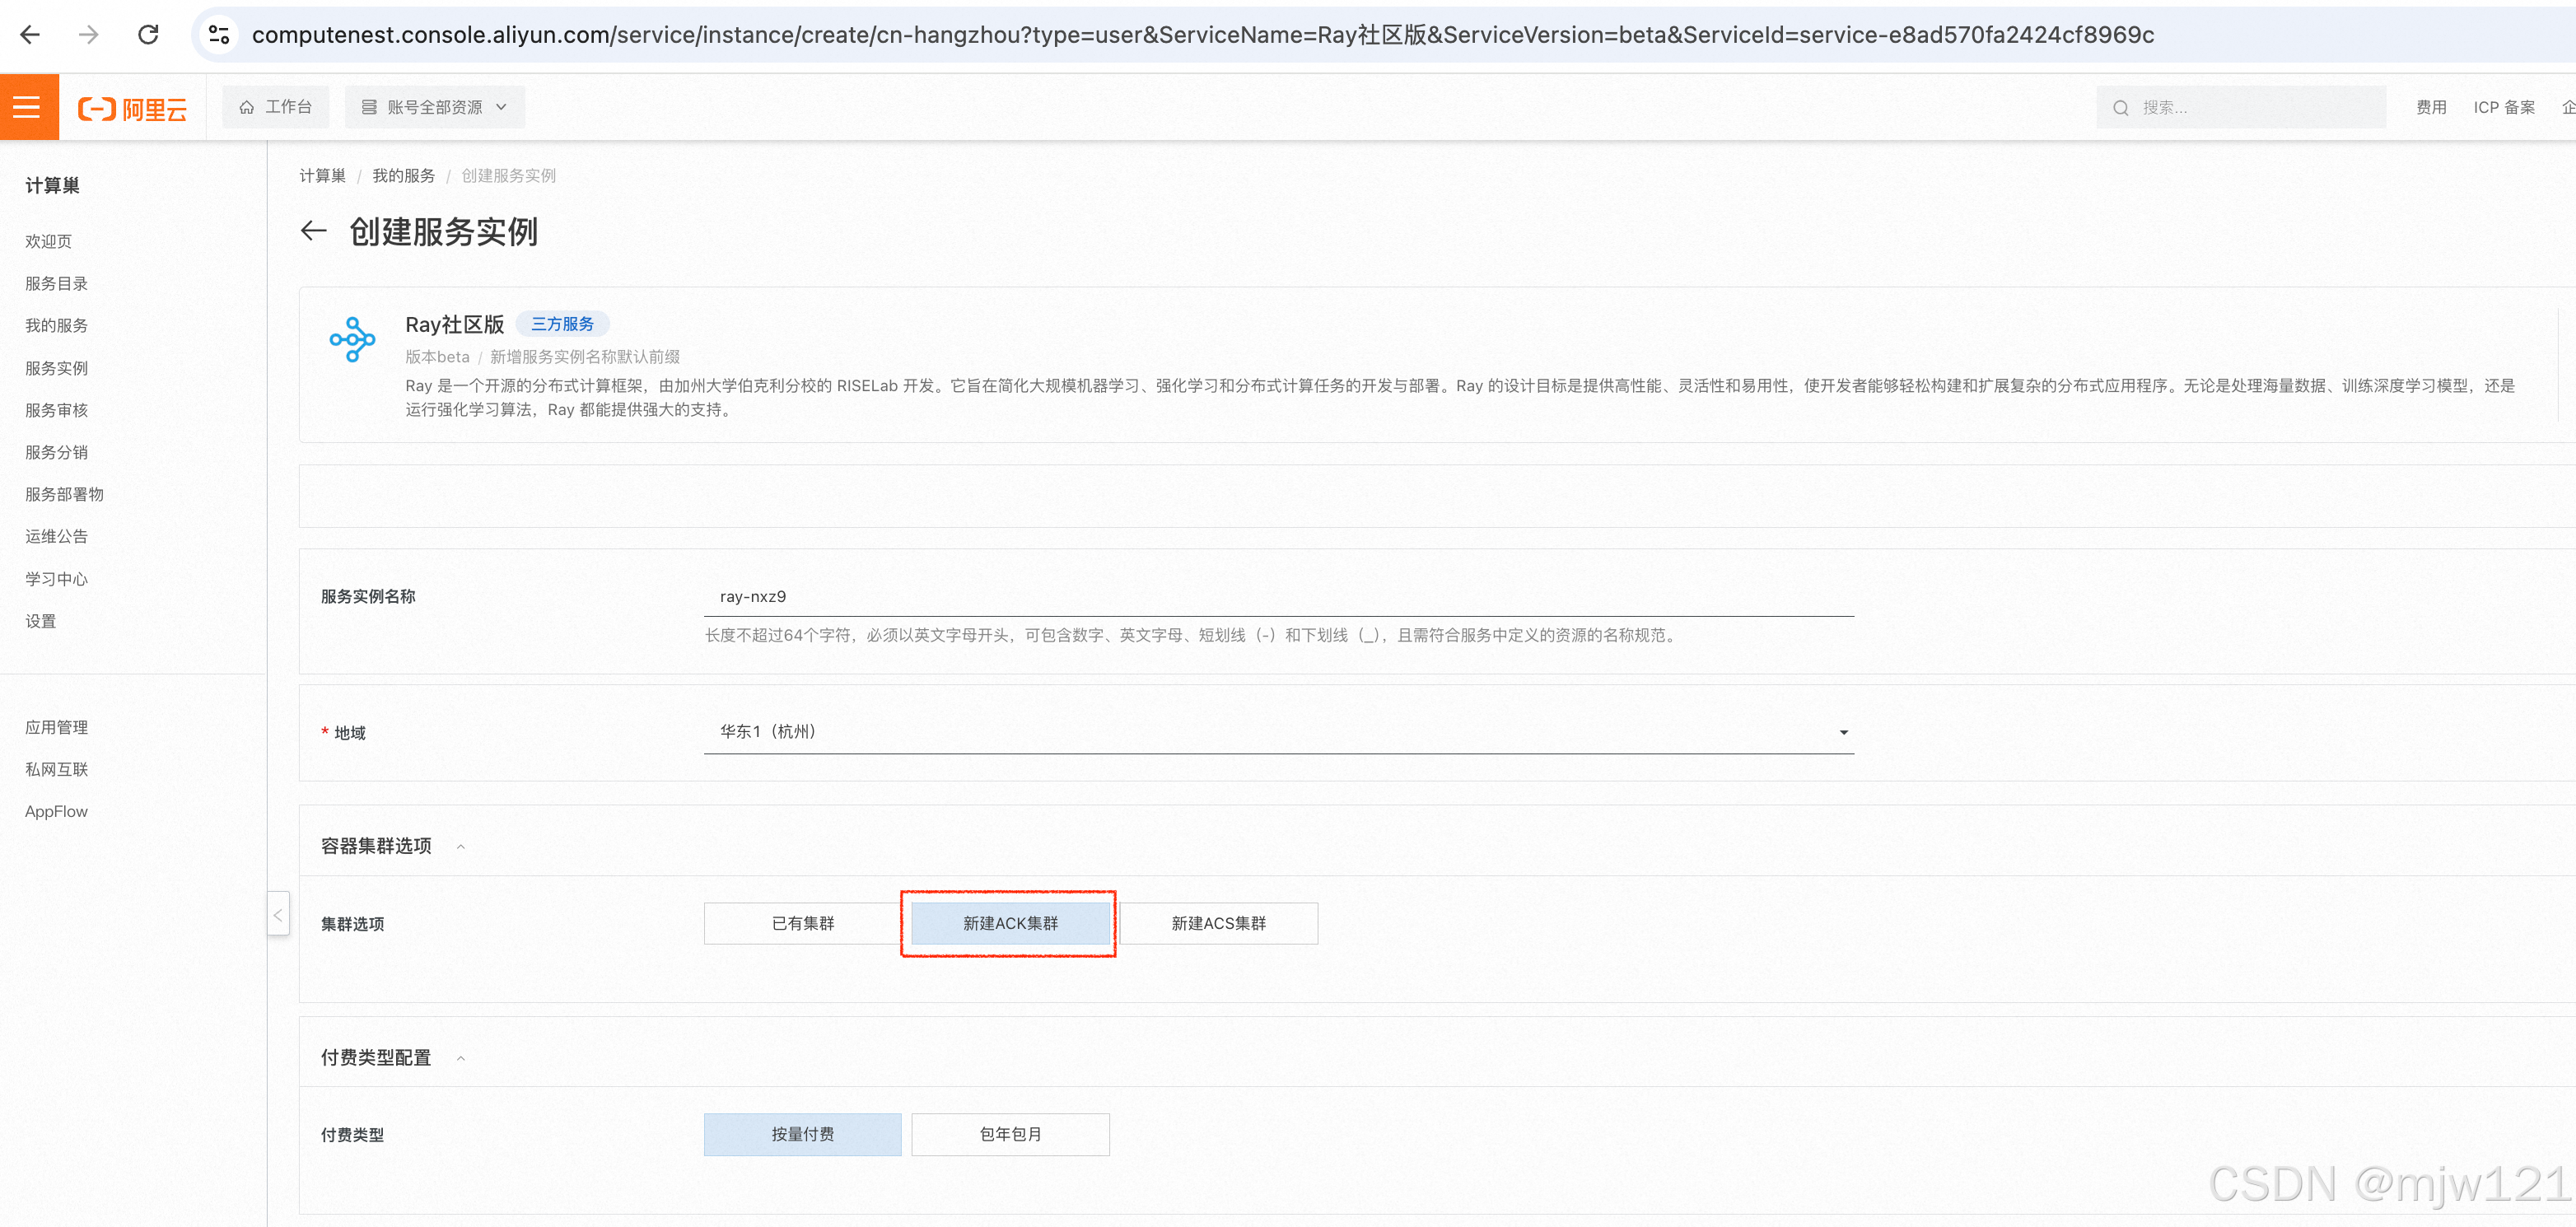Open 服务分销 in the sidebar
The width and height of the screenshot is (2576, 1227).
[x=56, y=452]
